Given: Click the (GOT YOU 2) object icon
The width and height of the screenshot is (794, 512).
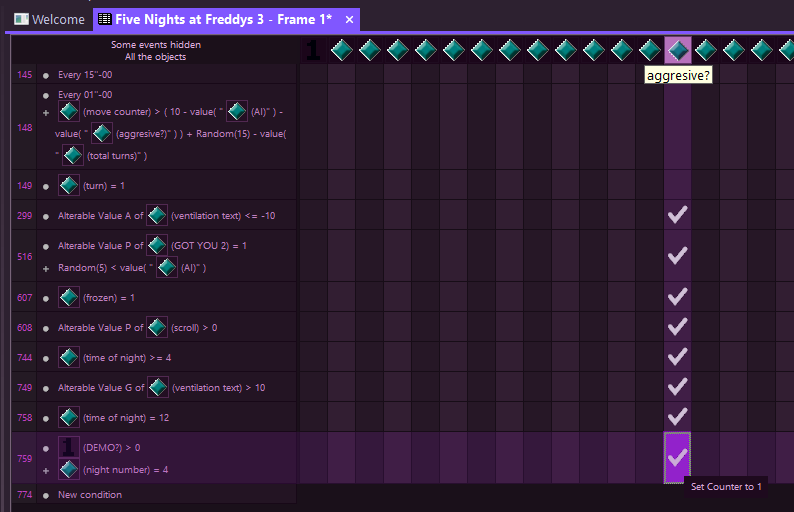Looking at the screenshot, I should (156, 245).
